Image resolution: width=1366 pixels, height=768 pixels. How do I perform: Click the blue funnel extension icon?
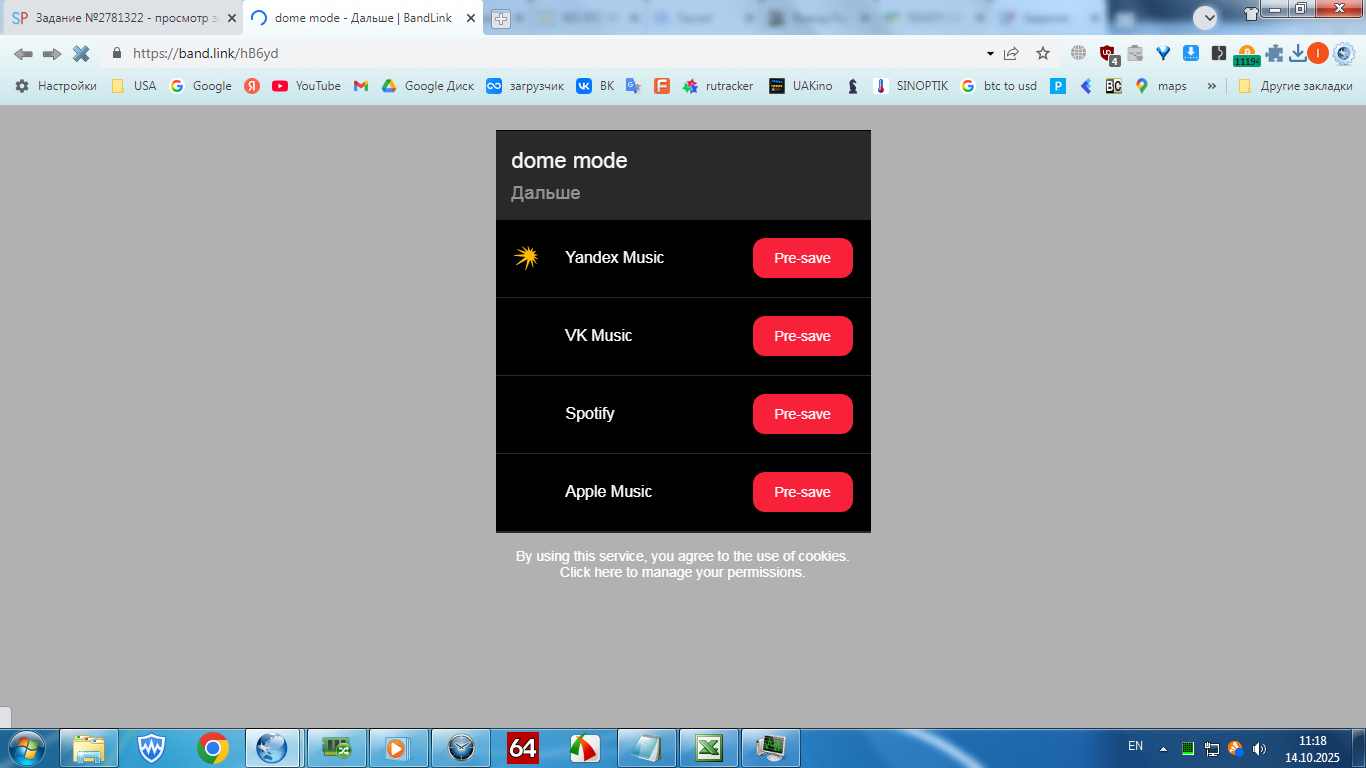[x=1163, y=53]
